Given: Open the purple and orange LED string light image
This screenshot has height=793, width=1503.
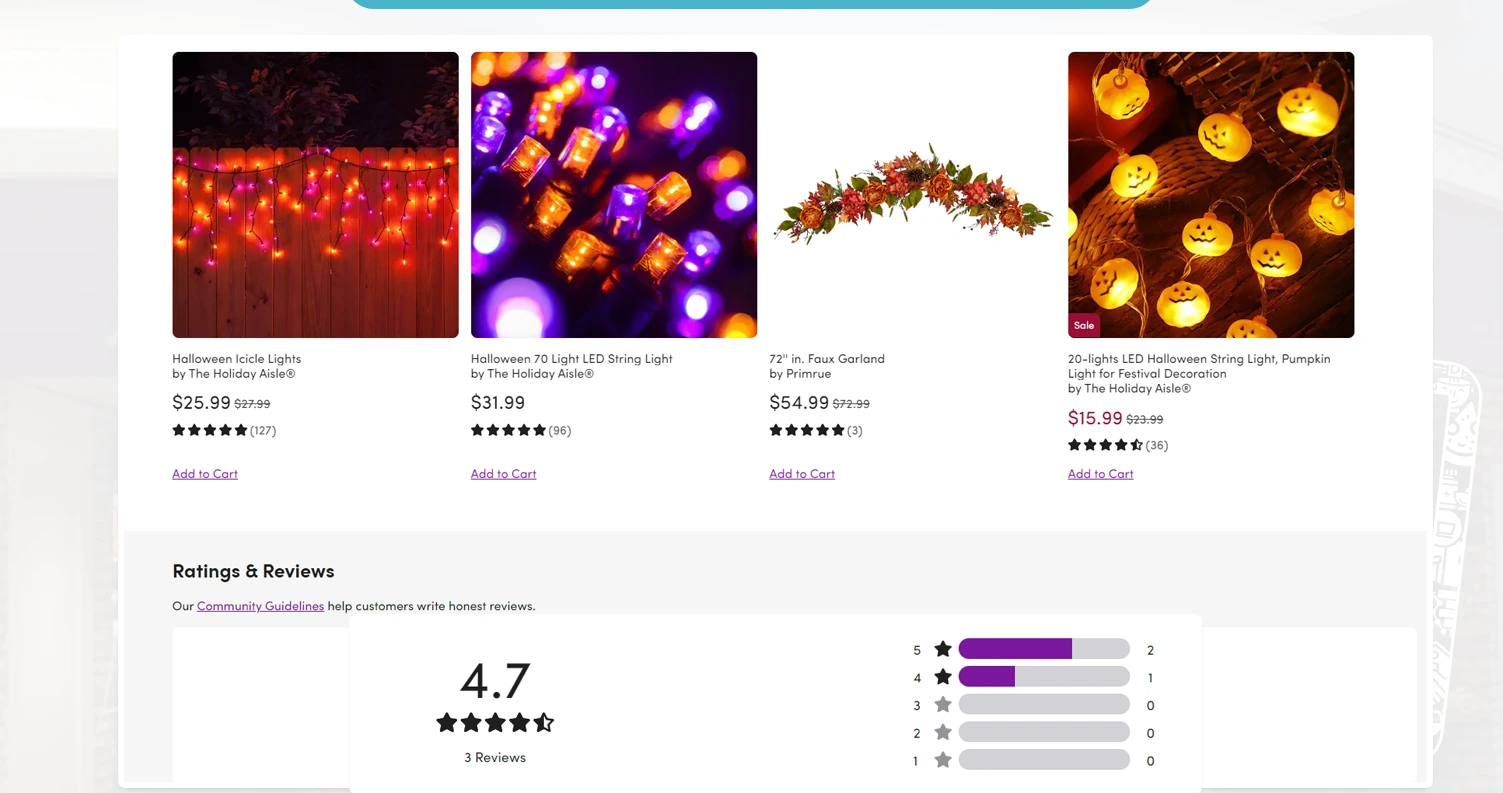Looking at the screenshot, I should click(x=613, y=195).
